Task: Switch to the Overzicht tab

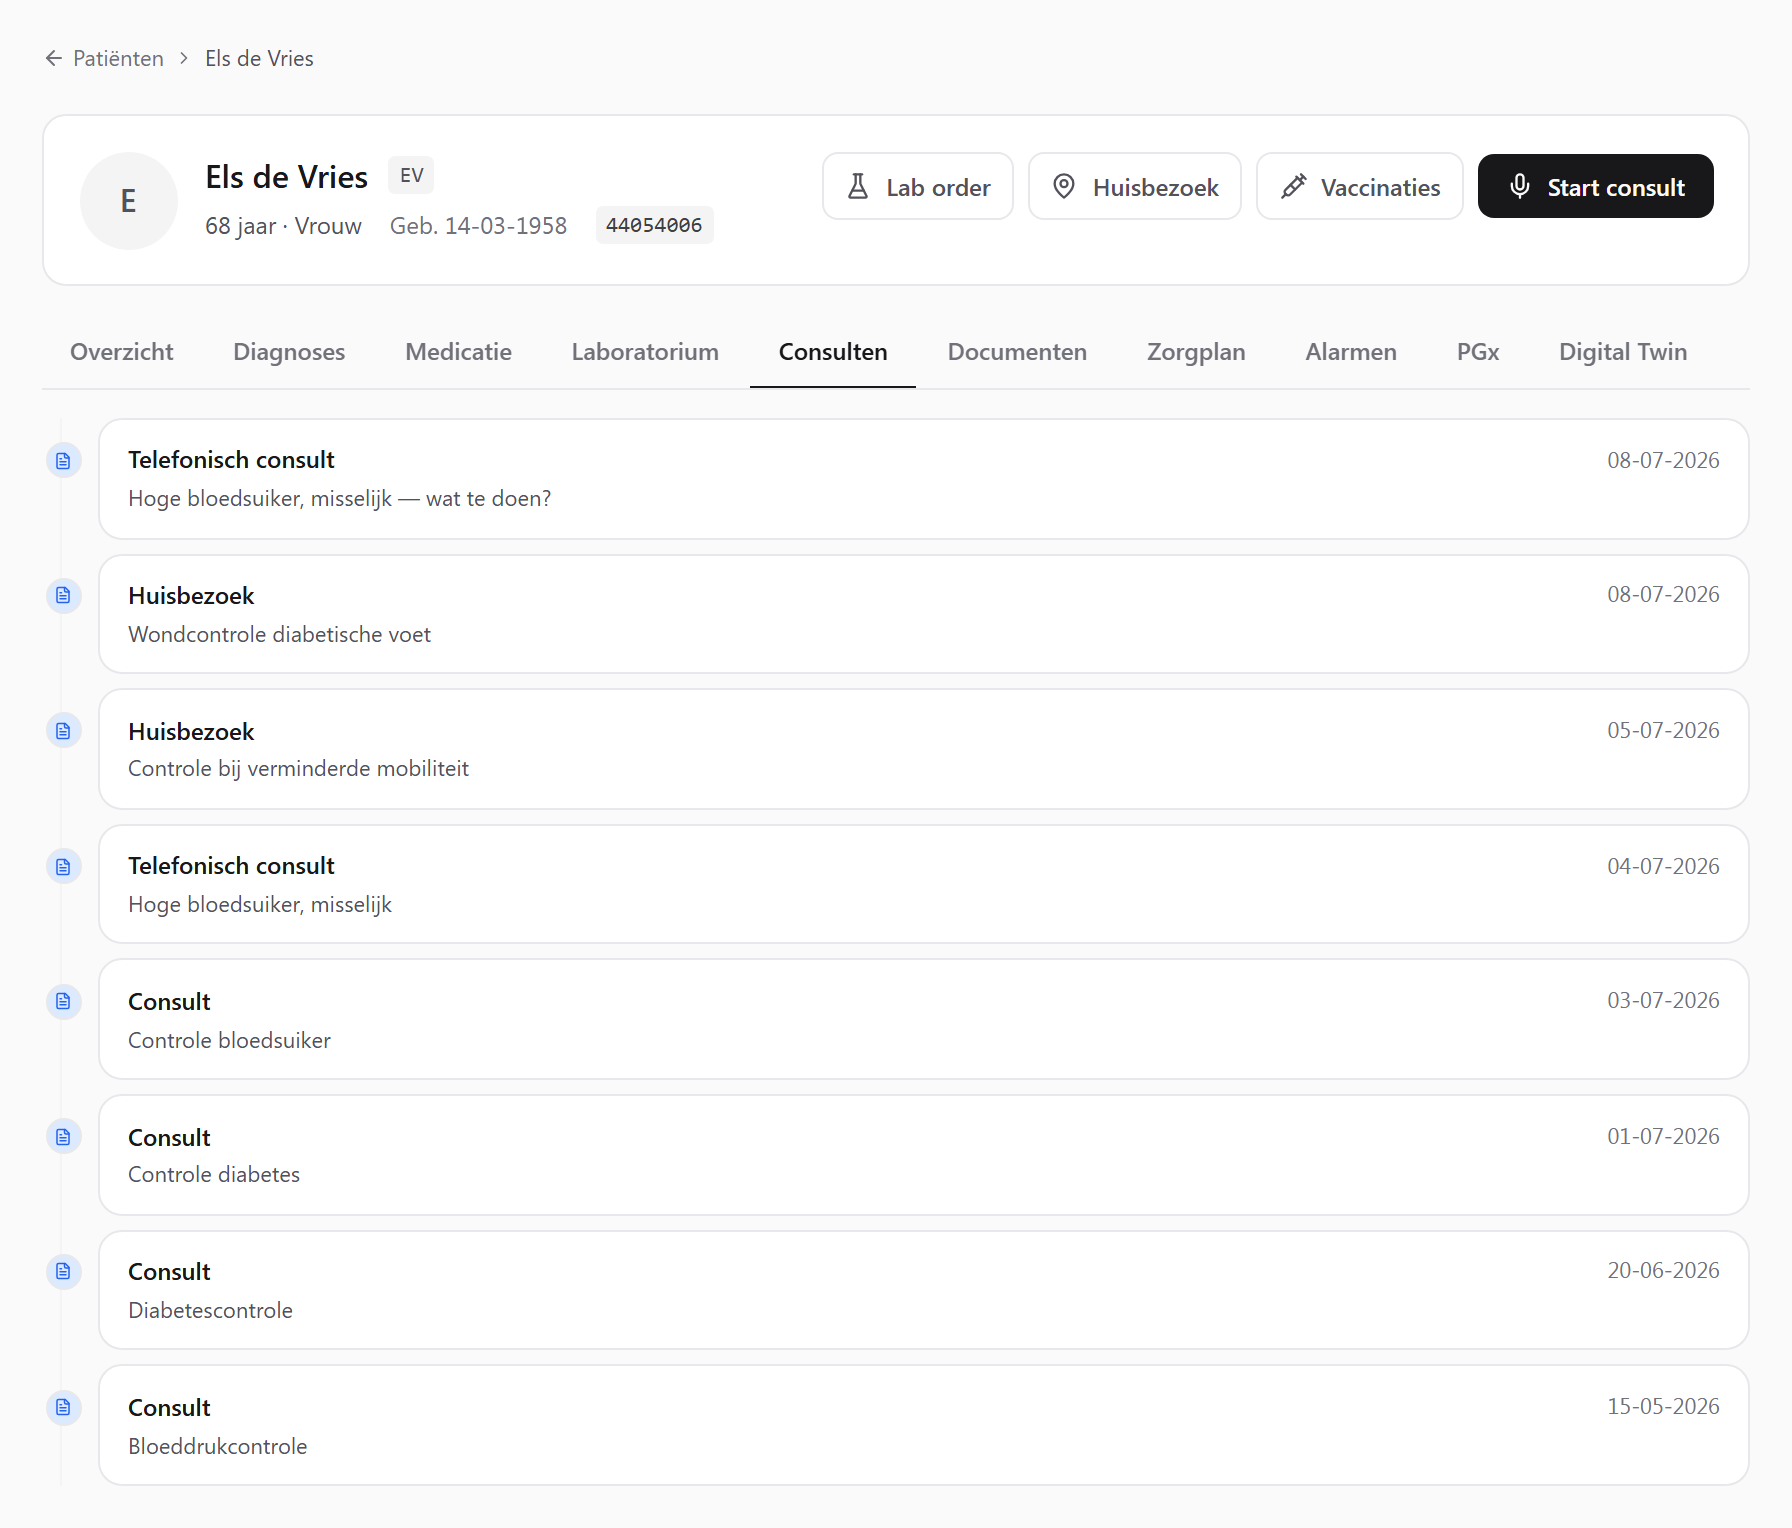Action: (121, 352)
